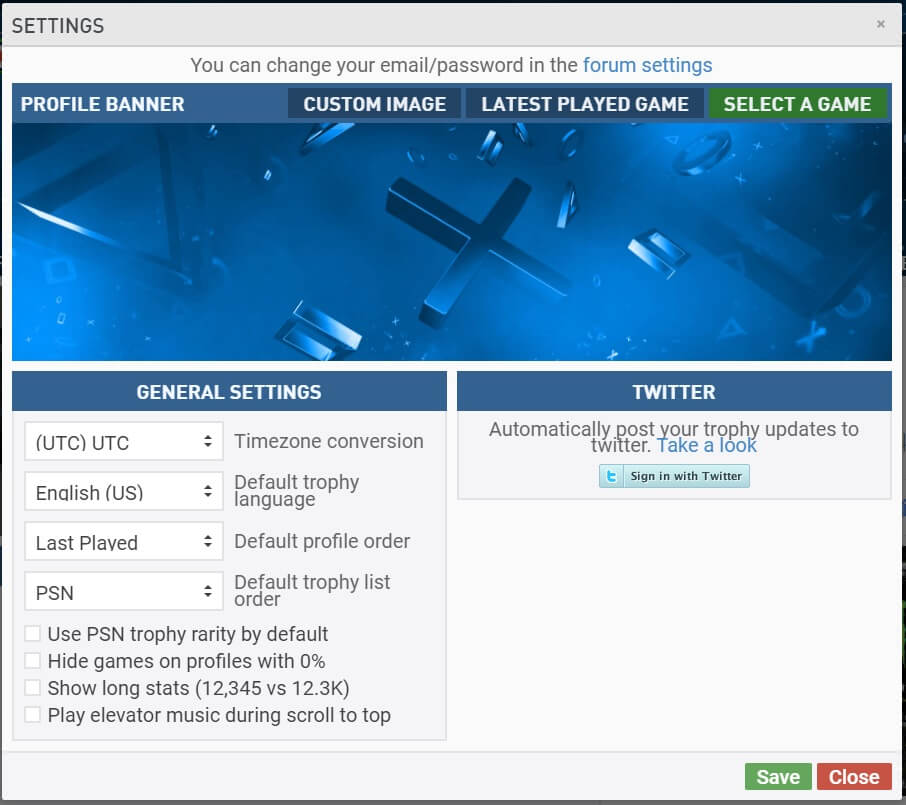The height and width of the screenshot is (805, 906).
Task: Close the Settings dialog with the X
Action: pyautogui.click(x=881, y=24)
